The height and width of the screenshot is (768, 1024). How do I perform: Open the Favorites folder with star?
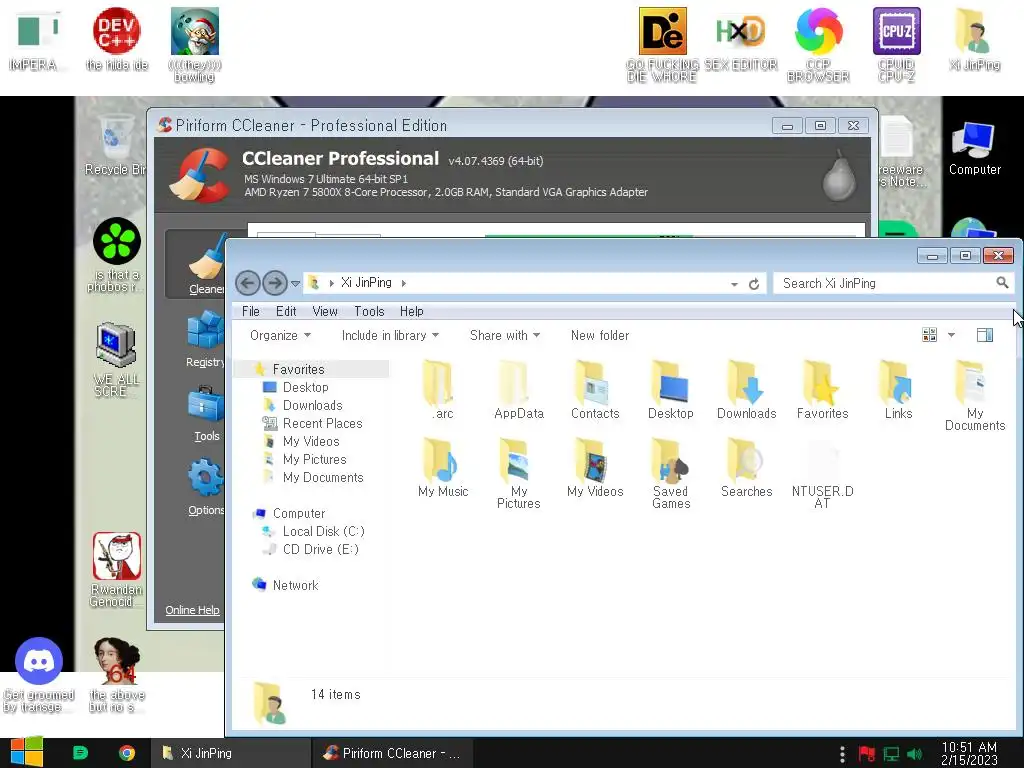pos(822,389)
